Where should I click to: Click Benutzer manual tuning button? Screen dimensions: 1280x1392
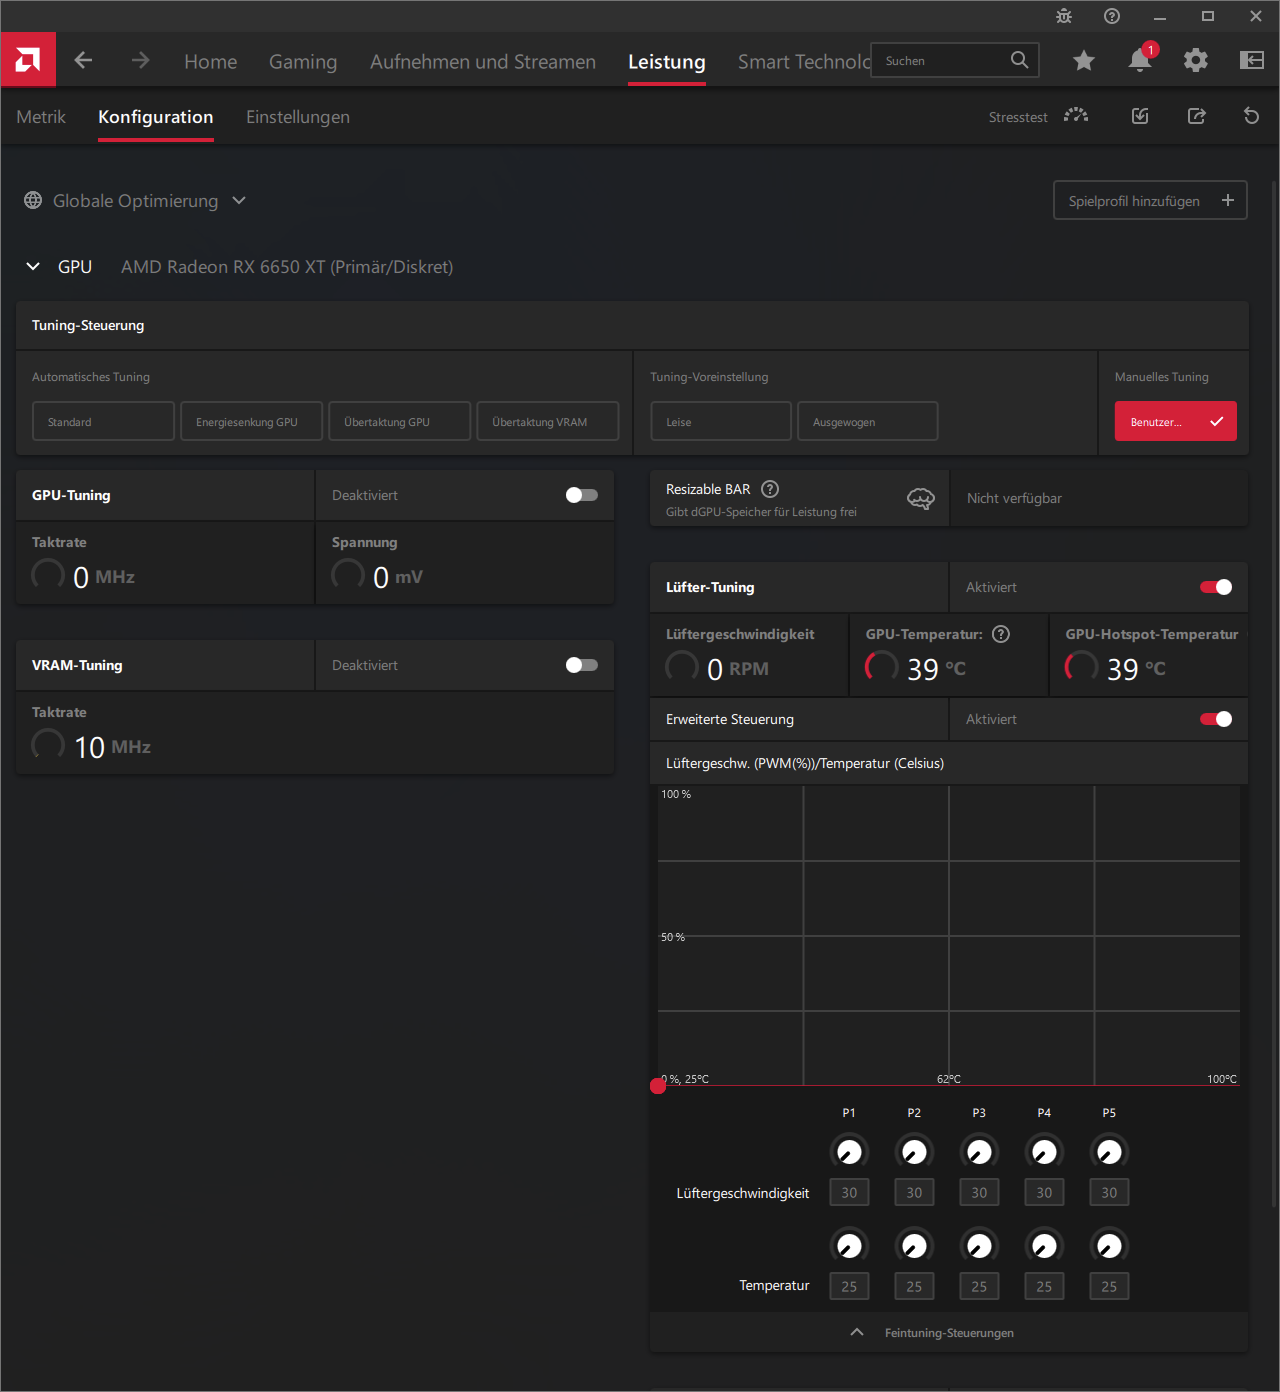1176,421
